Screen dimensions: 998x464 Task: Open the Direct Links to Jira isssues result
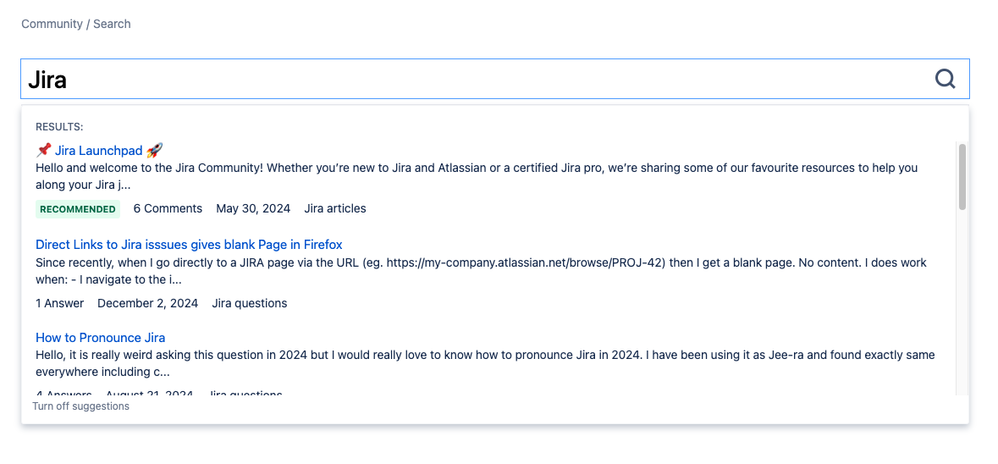[189, 244]
